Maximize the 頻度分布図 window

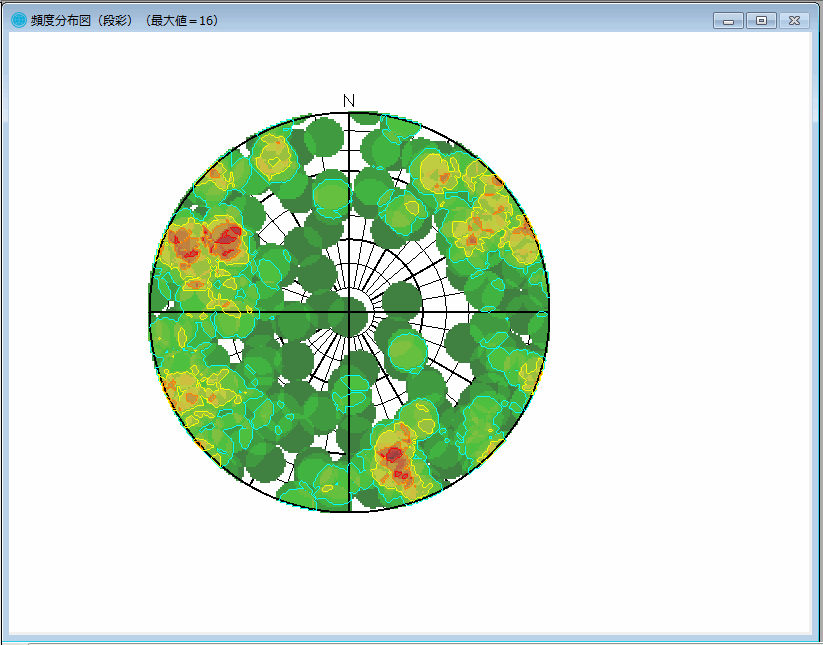click(761, 21)
